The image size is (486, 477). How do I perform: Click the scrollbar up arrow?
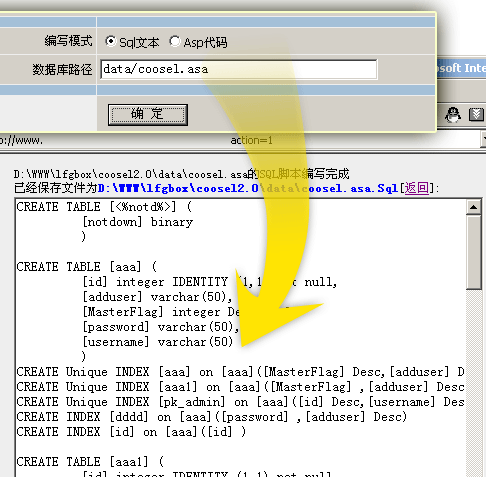tap(473, 207)
